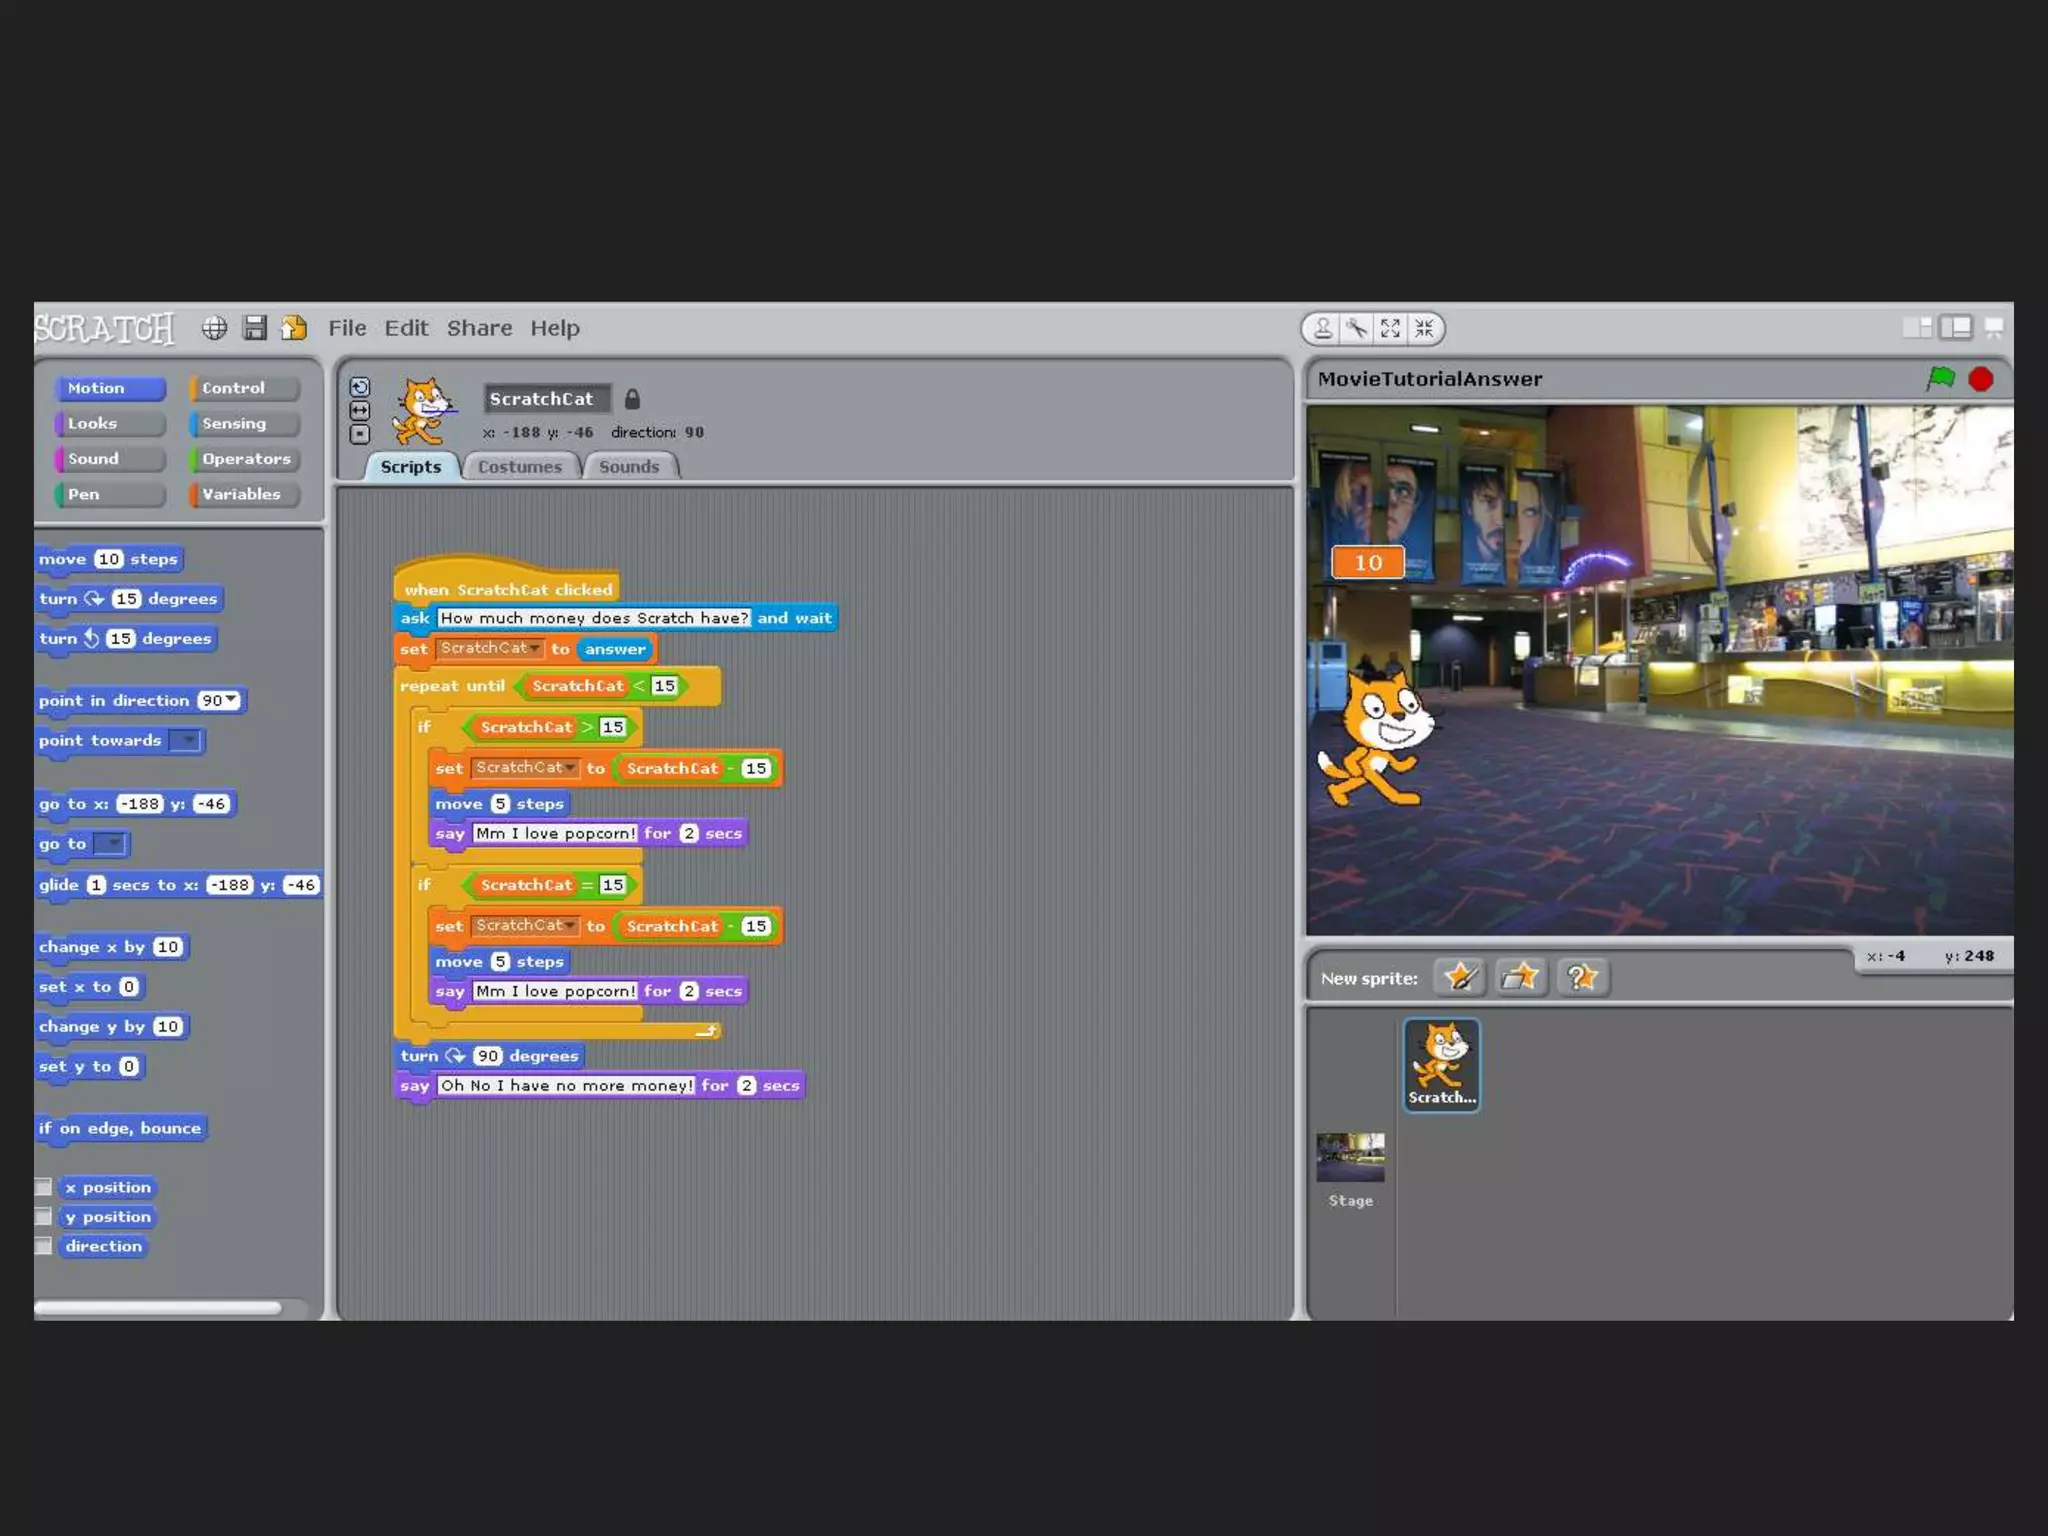
Task: Select the grow sprite tool
Action: tap(1390, 328)
